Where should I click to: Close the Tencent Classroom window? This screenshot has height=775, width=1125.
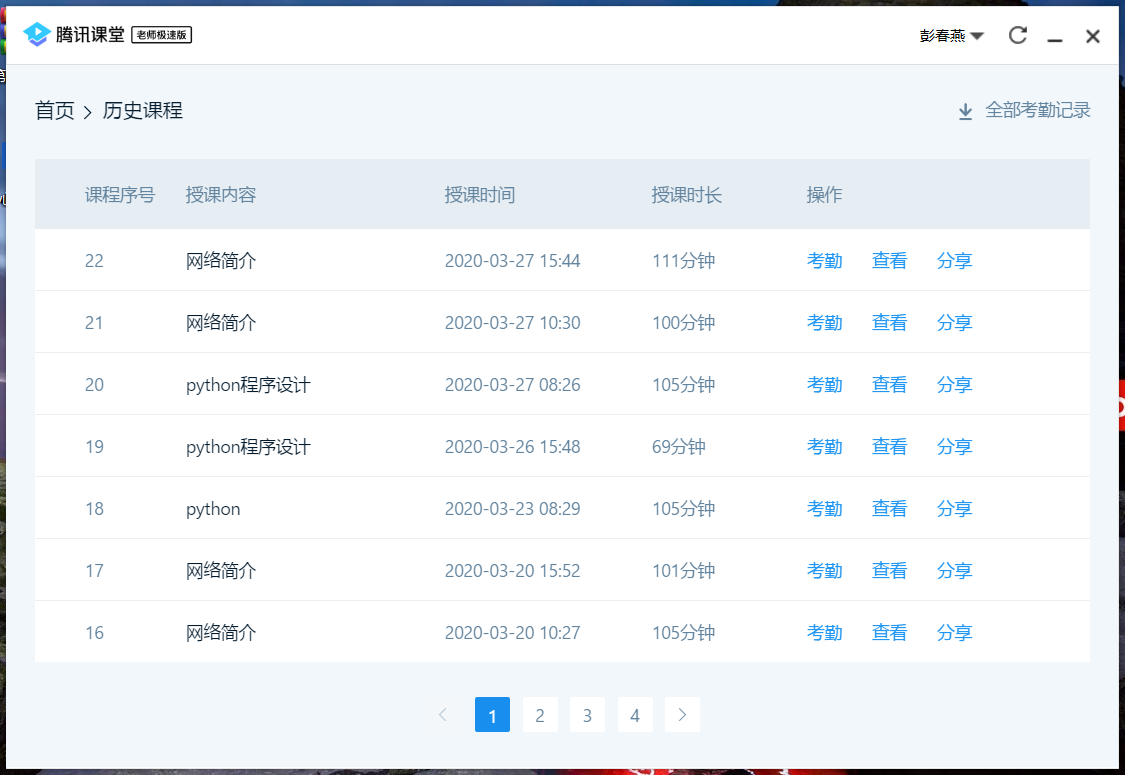pyautogui.click(x=1093, y=37)
